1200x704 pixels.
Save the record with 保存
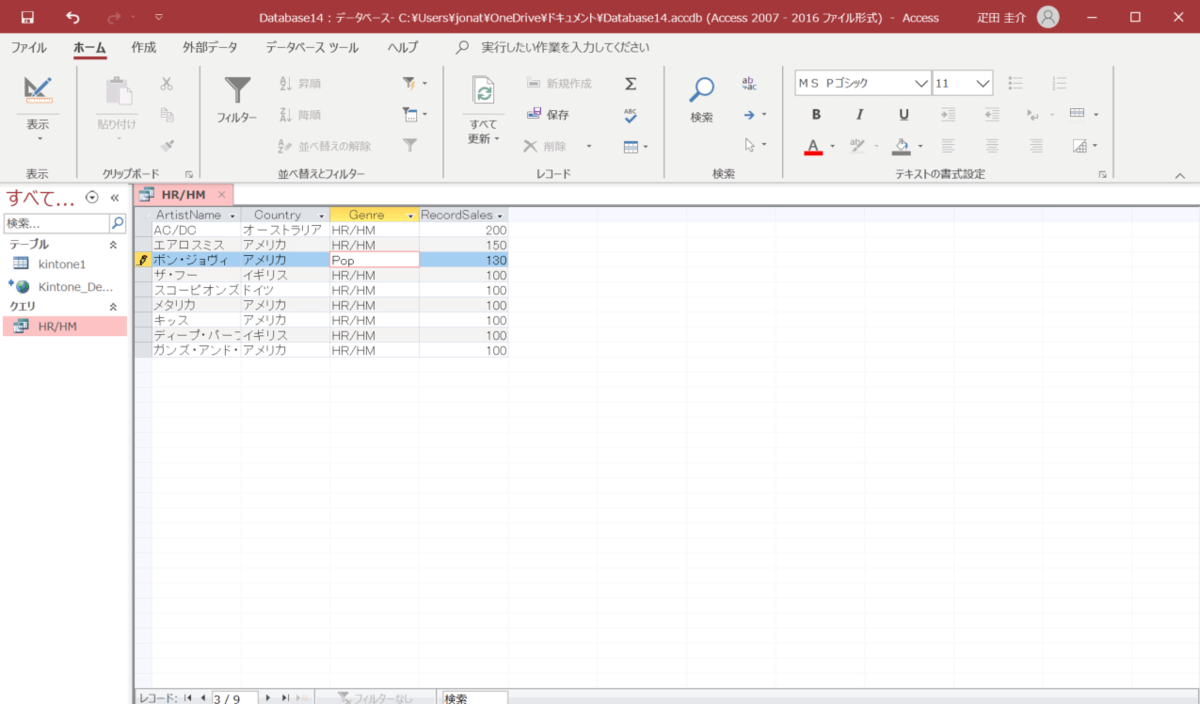[547, 115]
